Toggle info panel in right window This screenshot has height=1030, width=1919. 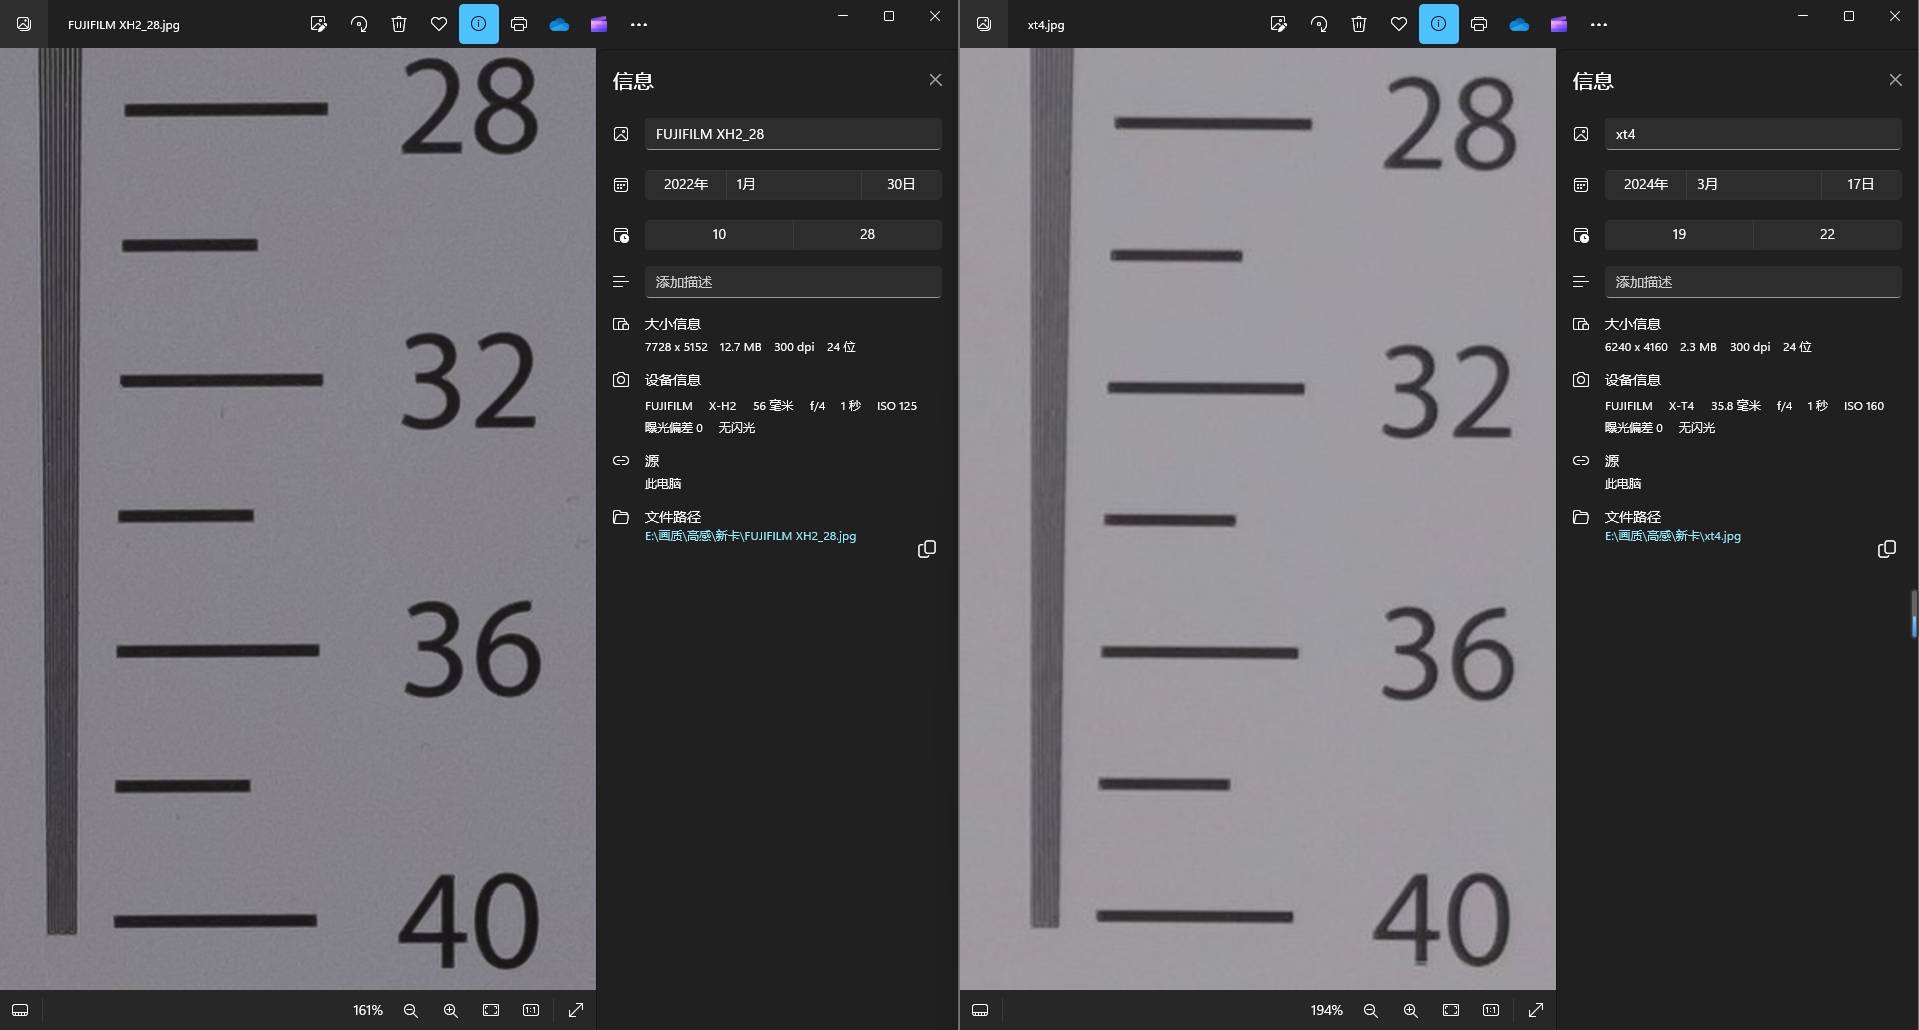point(1439,24)
